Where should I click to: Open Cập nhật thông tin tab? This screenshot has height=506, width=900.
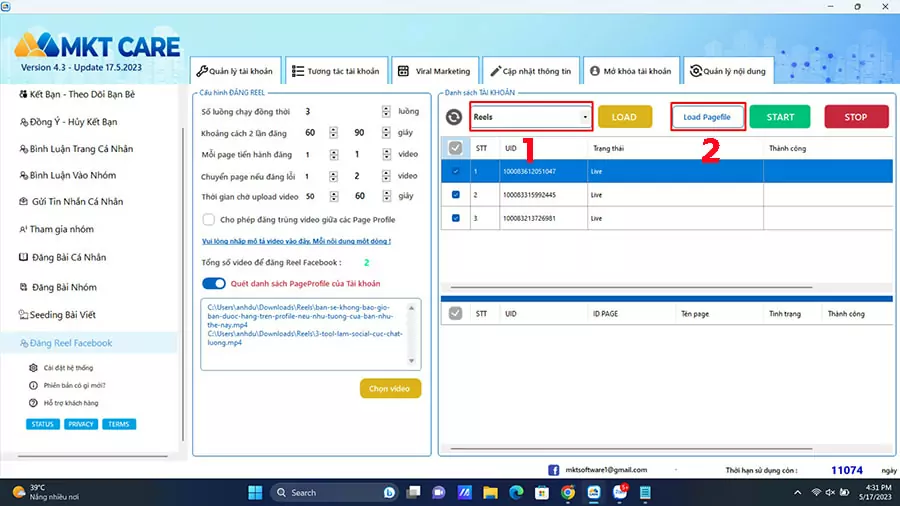530,71
